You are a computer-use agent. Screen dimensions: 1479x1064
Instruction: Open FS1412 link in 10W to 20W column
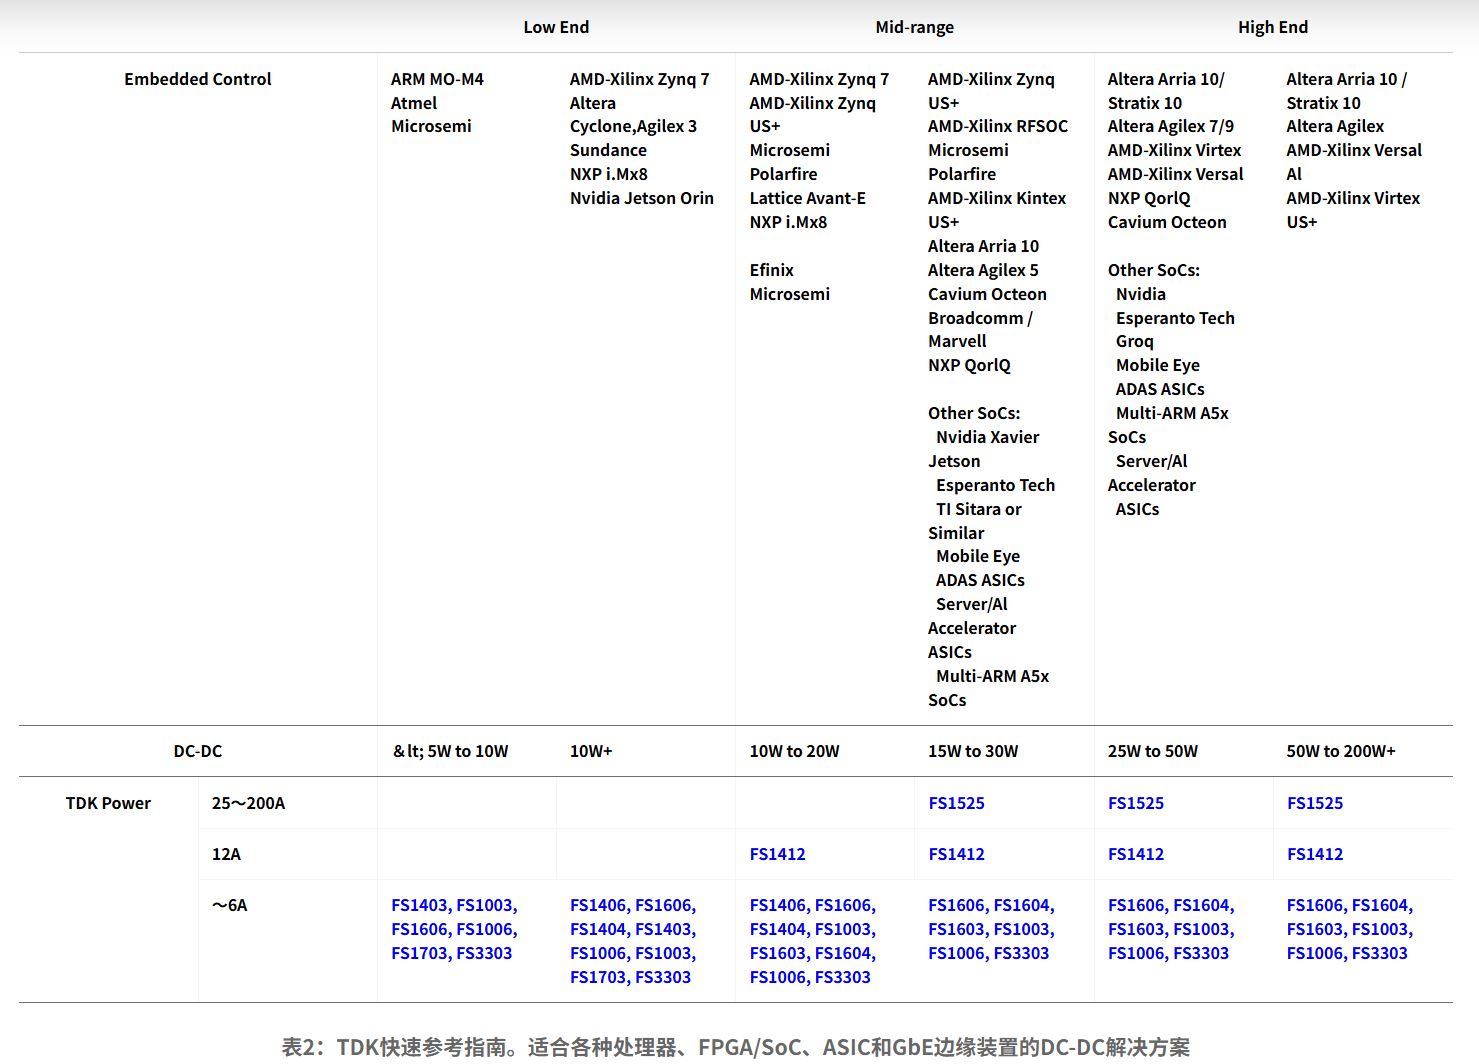click(x=777, y=854)
